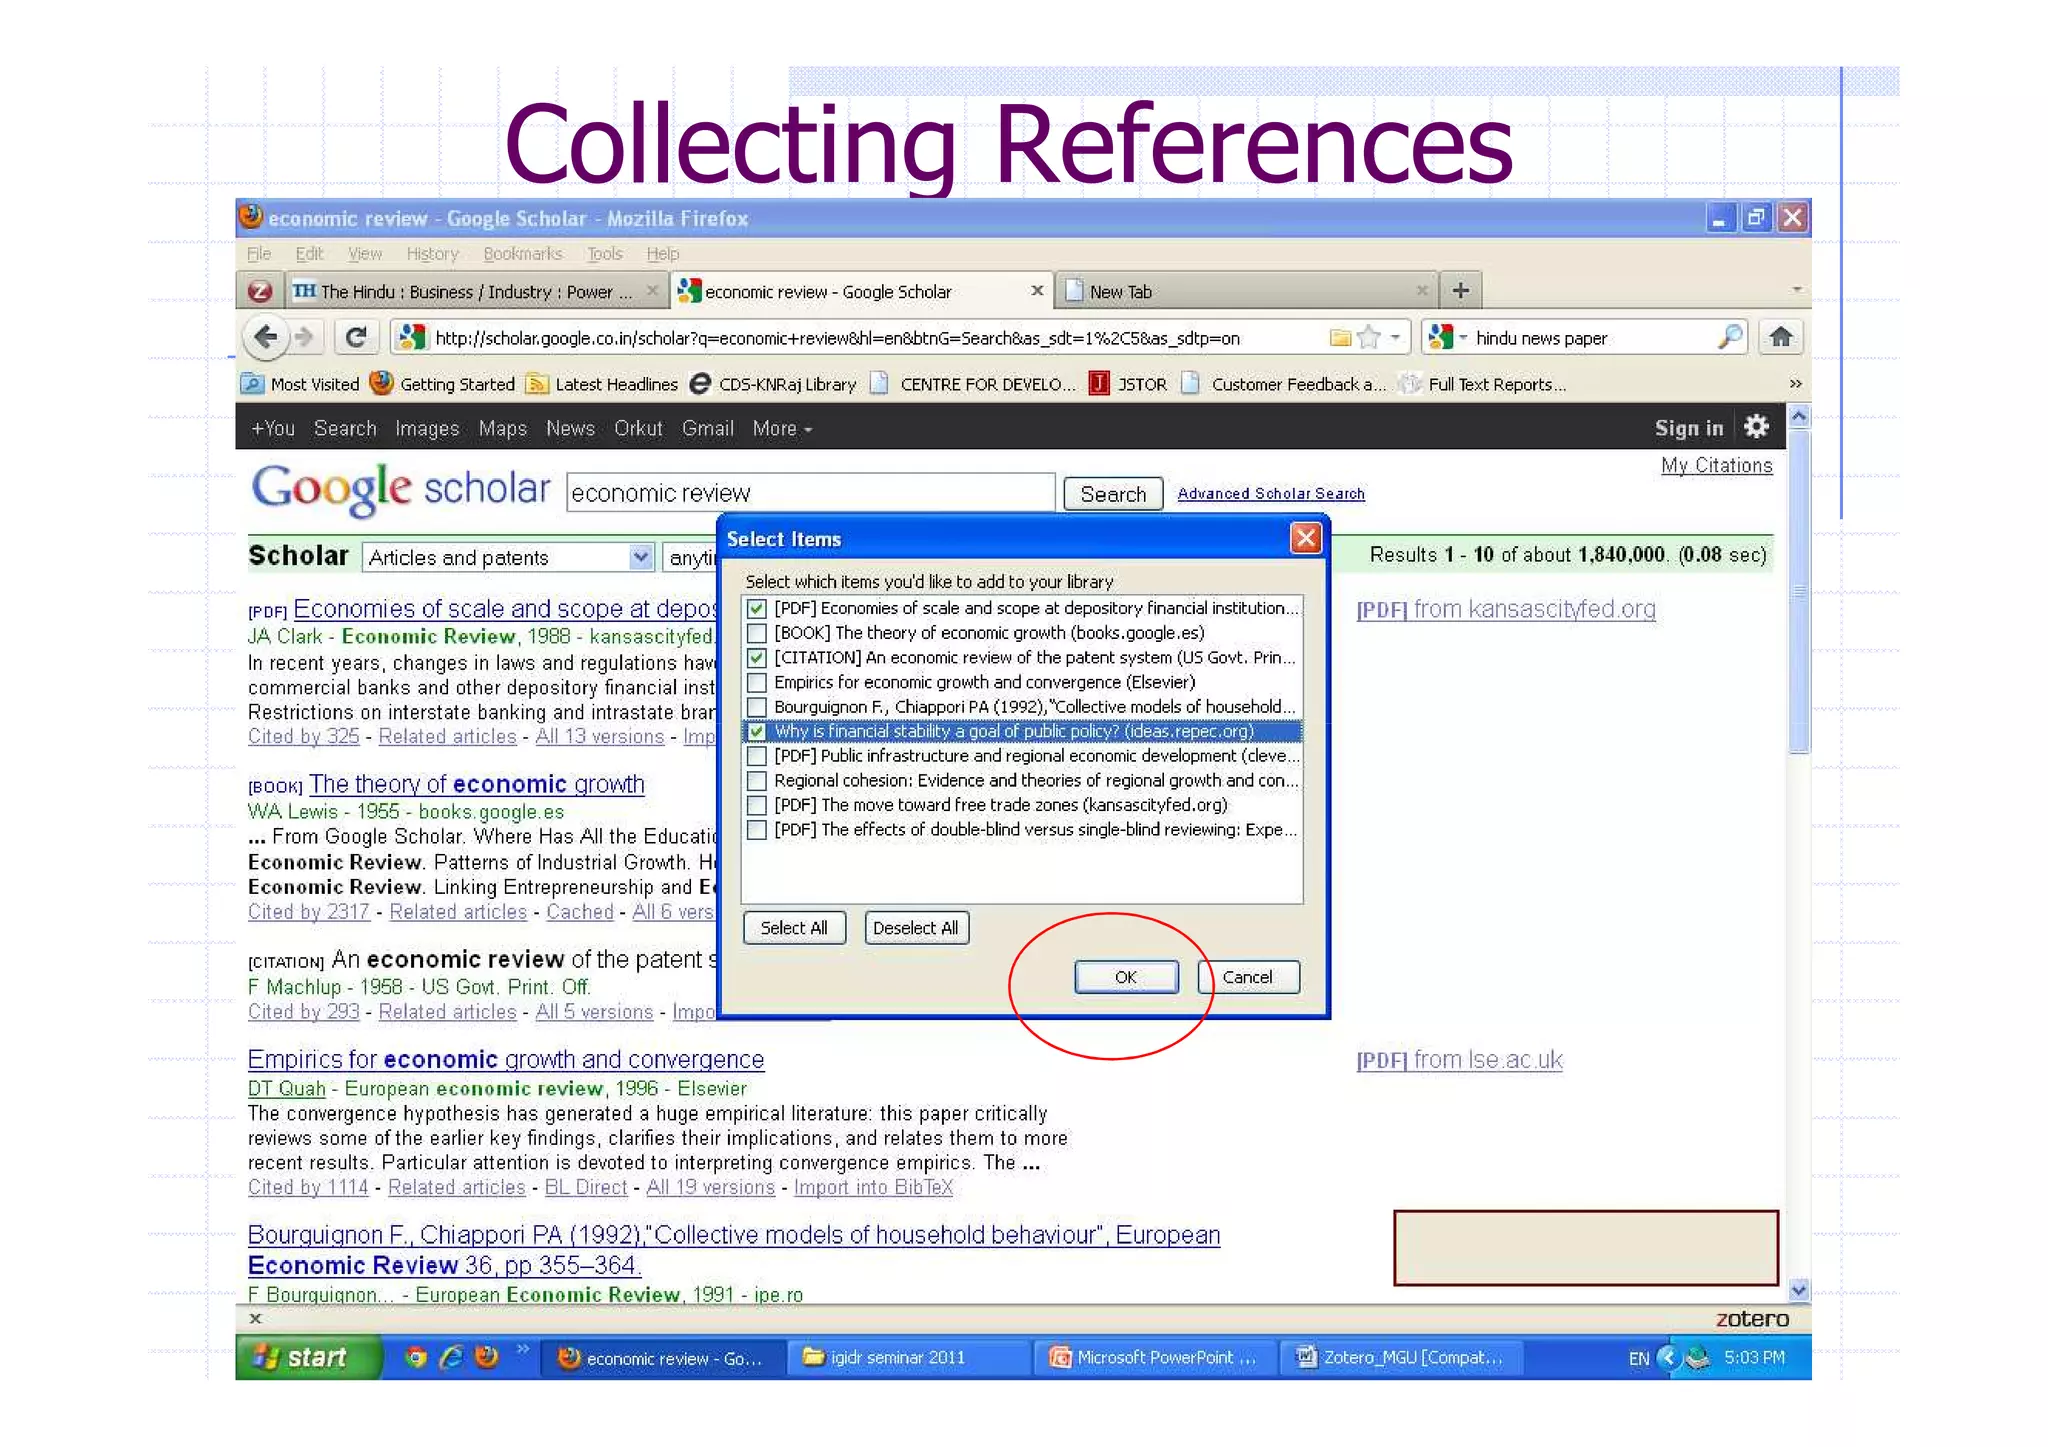Click the Most Visited bookmark icon

coord(252,384)
